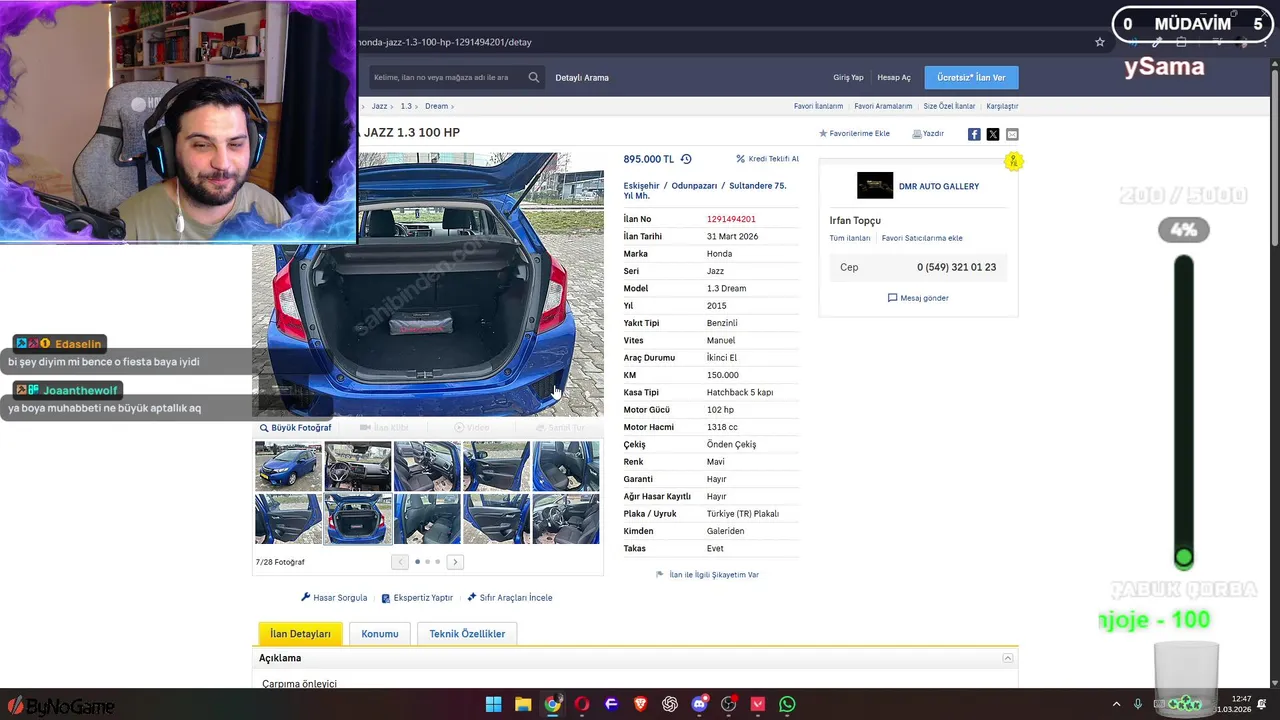The width and height of the screenshot is (1280, 720).
Task: Switch to Teknik Özellikler tab
Action: click(467, 634)
